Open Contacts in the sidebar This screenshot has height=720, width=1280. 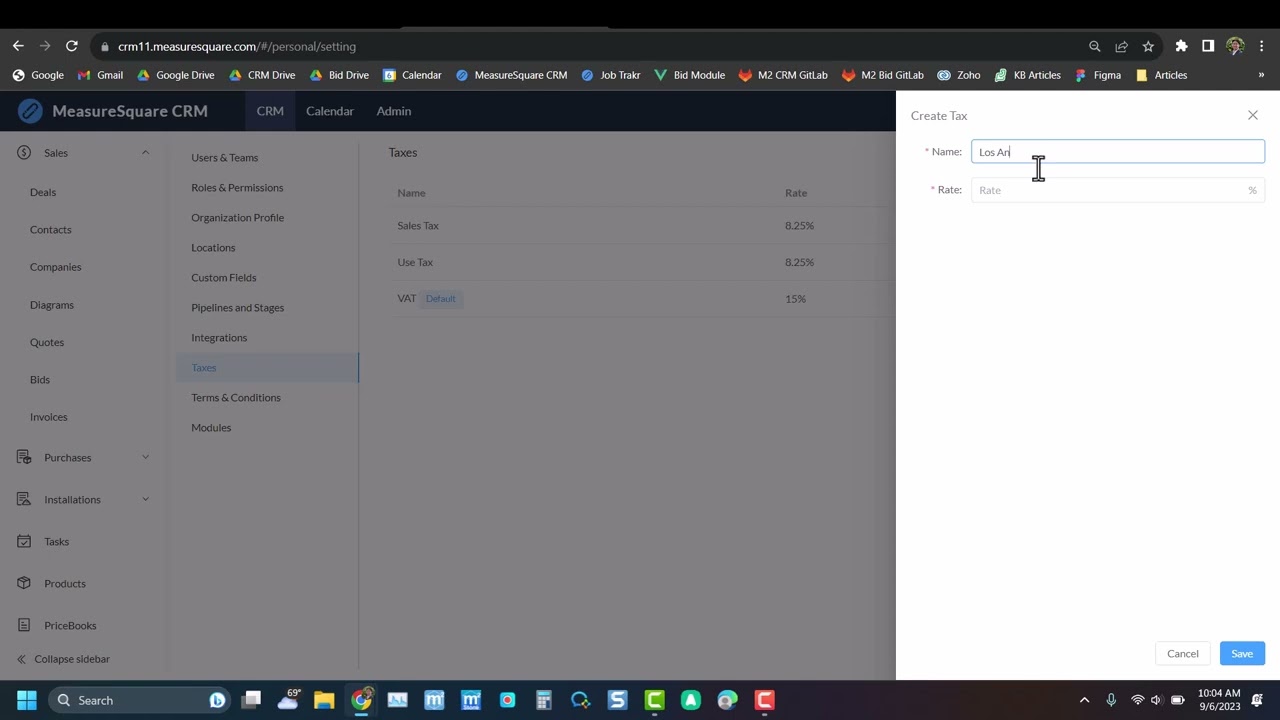click(x=51, y=229)
